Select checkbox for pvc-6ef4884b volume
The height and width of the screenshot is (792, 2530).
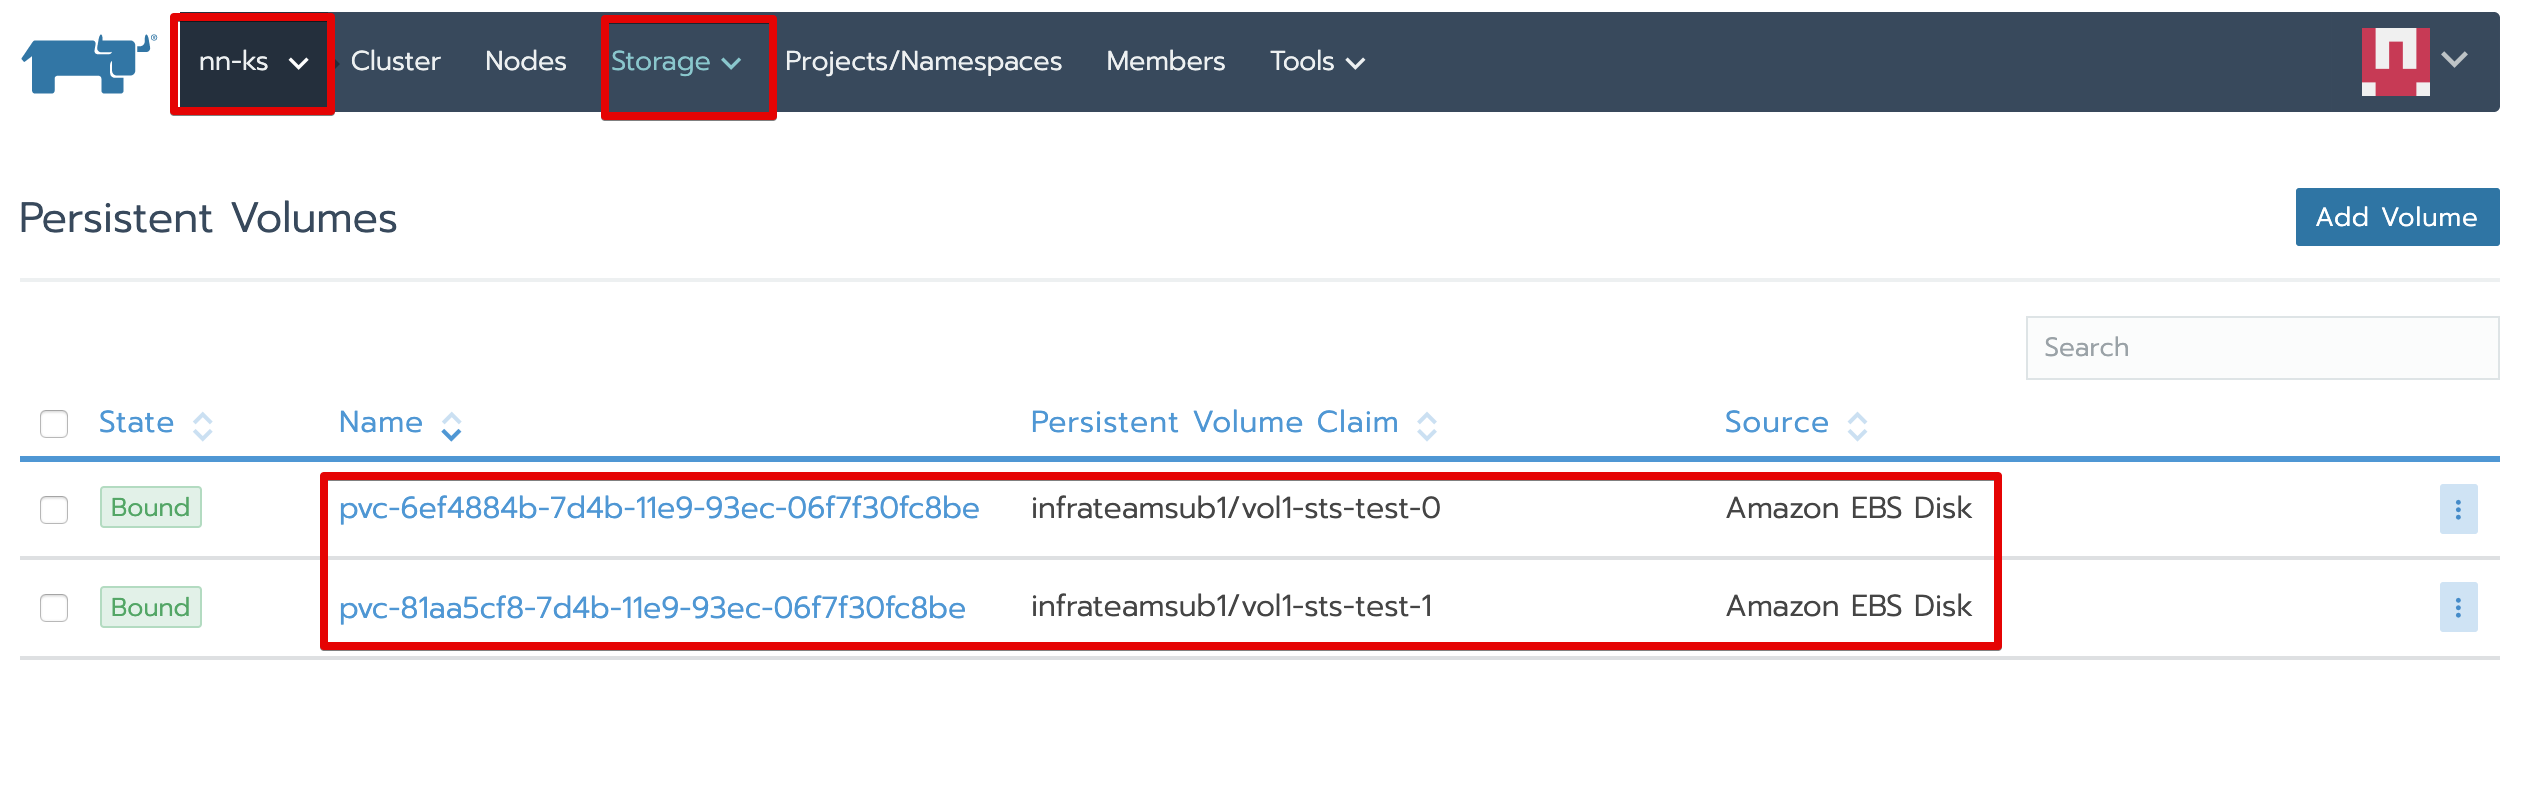[54, 509]
